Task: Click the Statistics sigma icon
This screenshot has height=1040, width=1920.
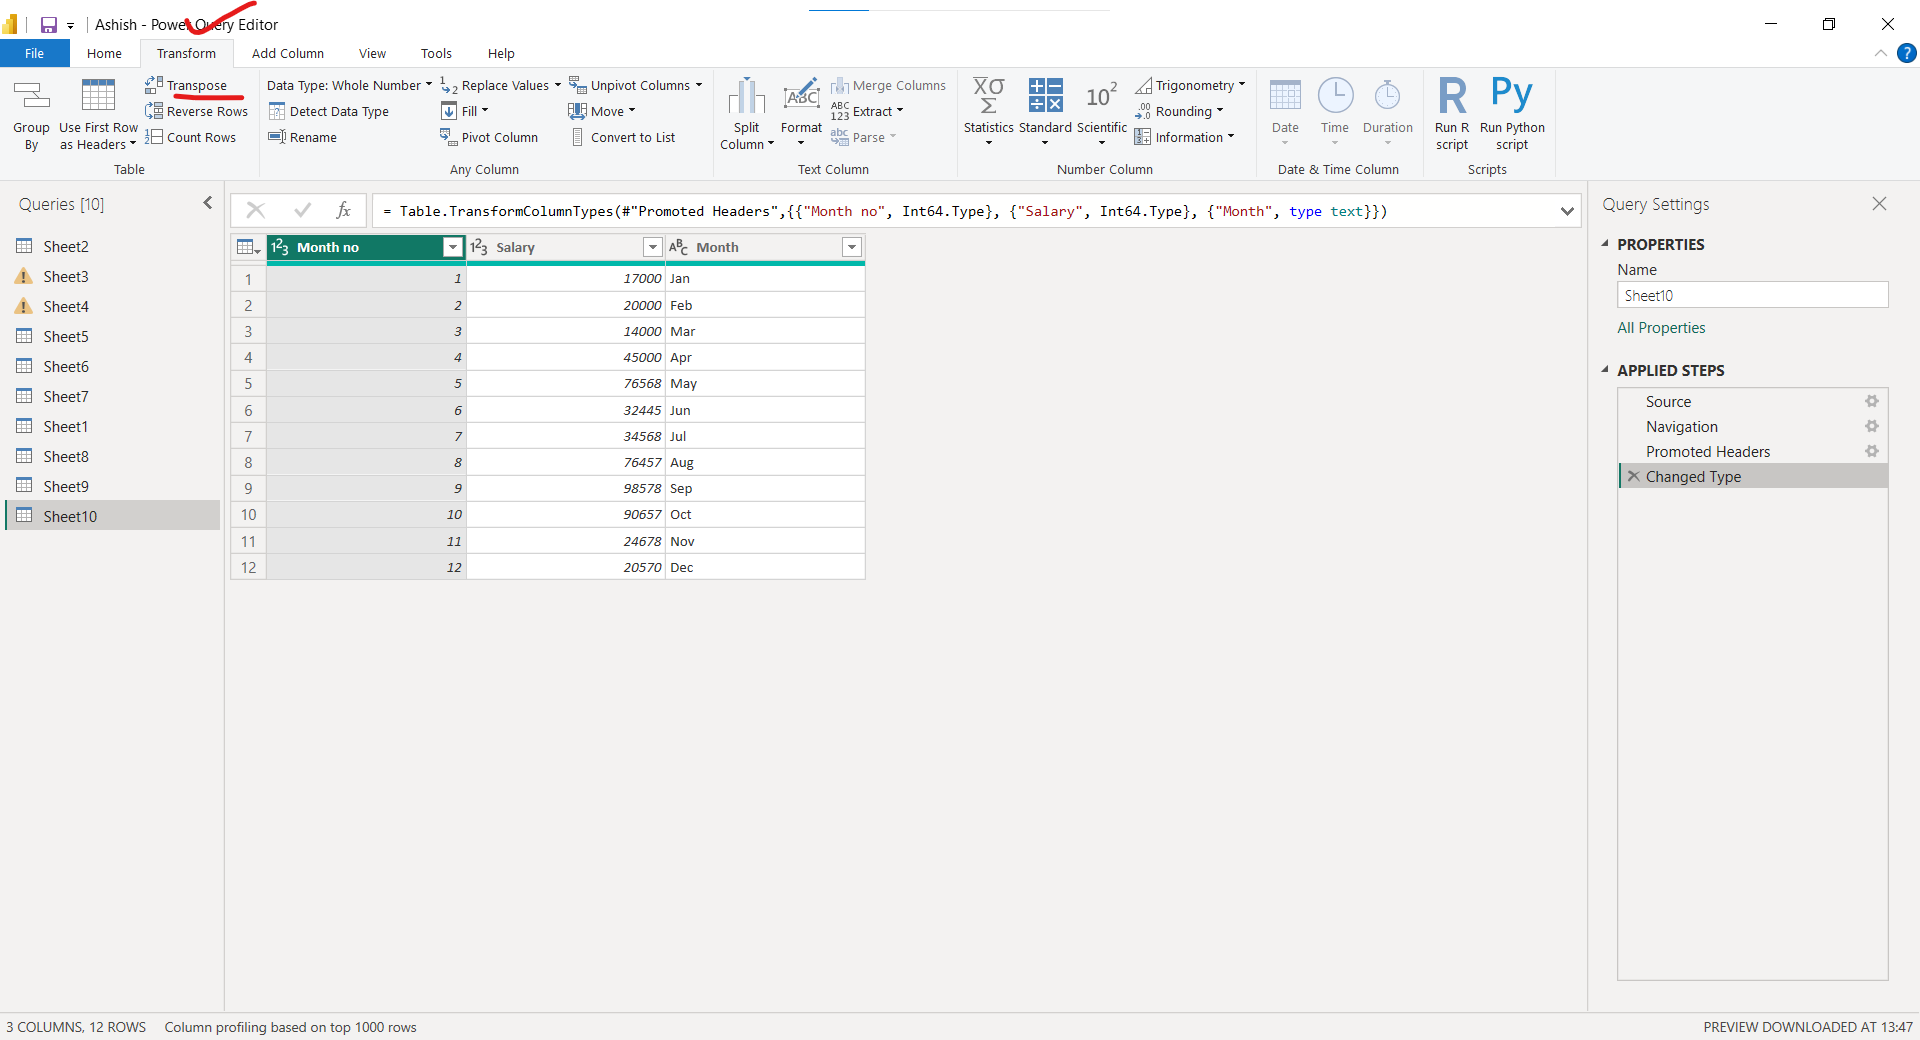Action: (x=988, y=97)
